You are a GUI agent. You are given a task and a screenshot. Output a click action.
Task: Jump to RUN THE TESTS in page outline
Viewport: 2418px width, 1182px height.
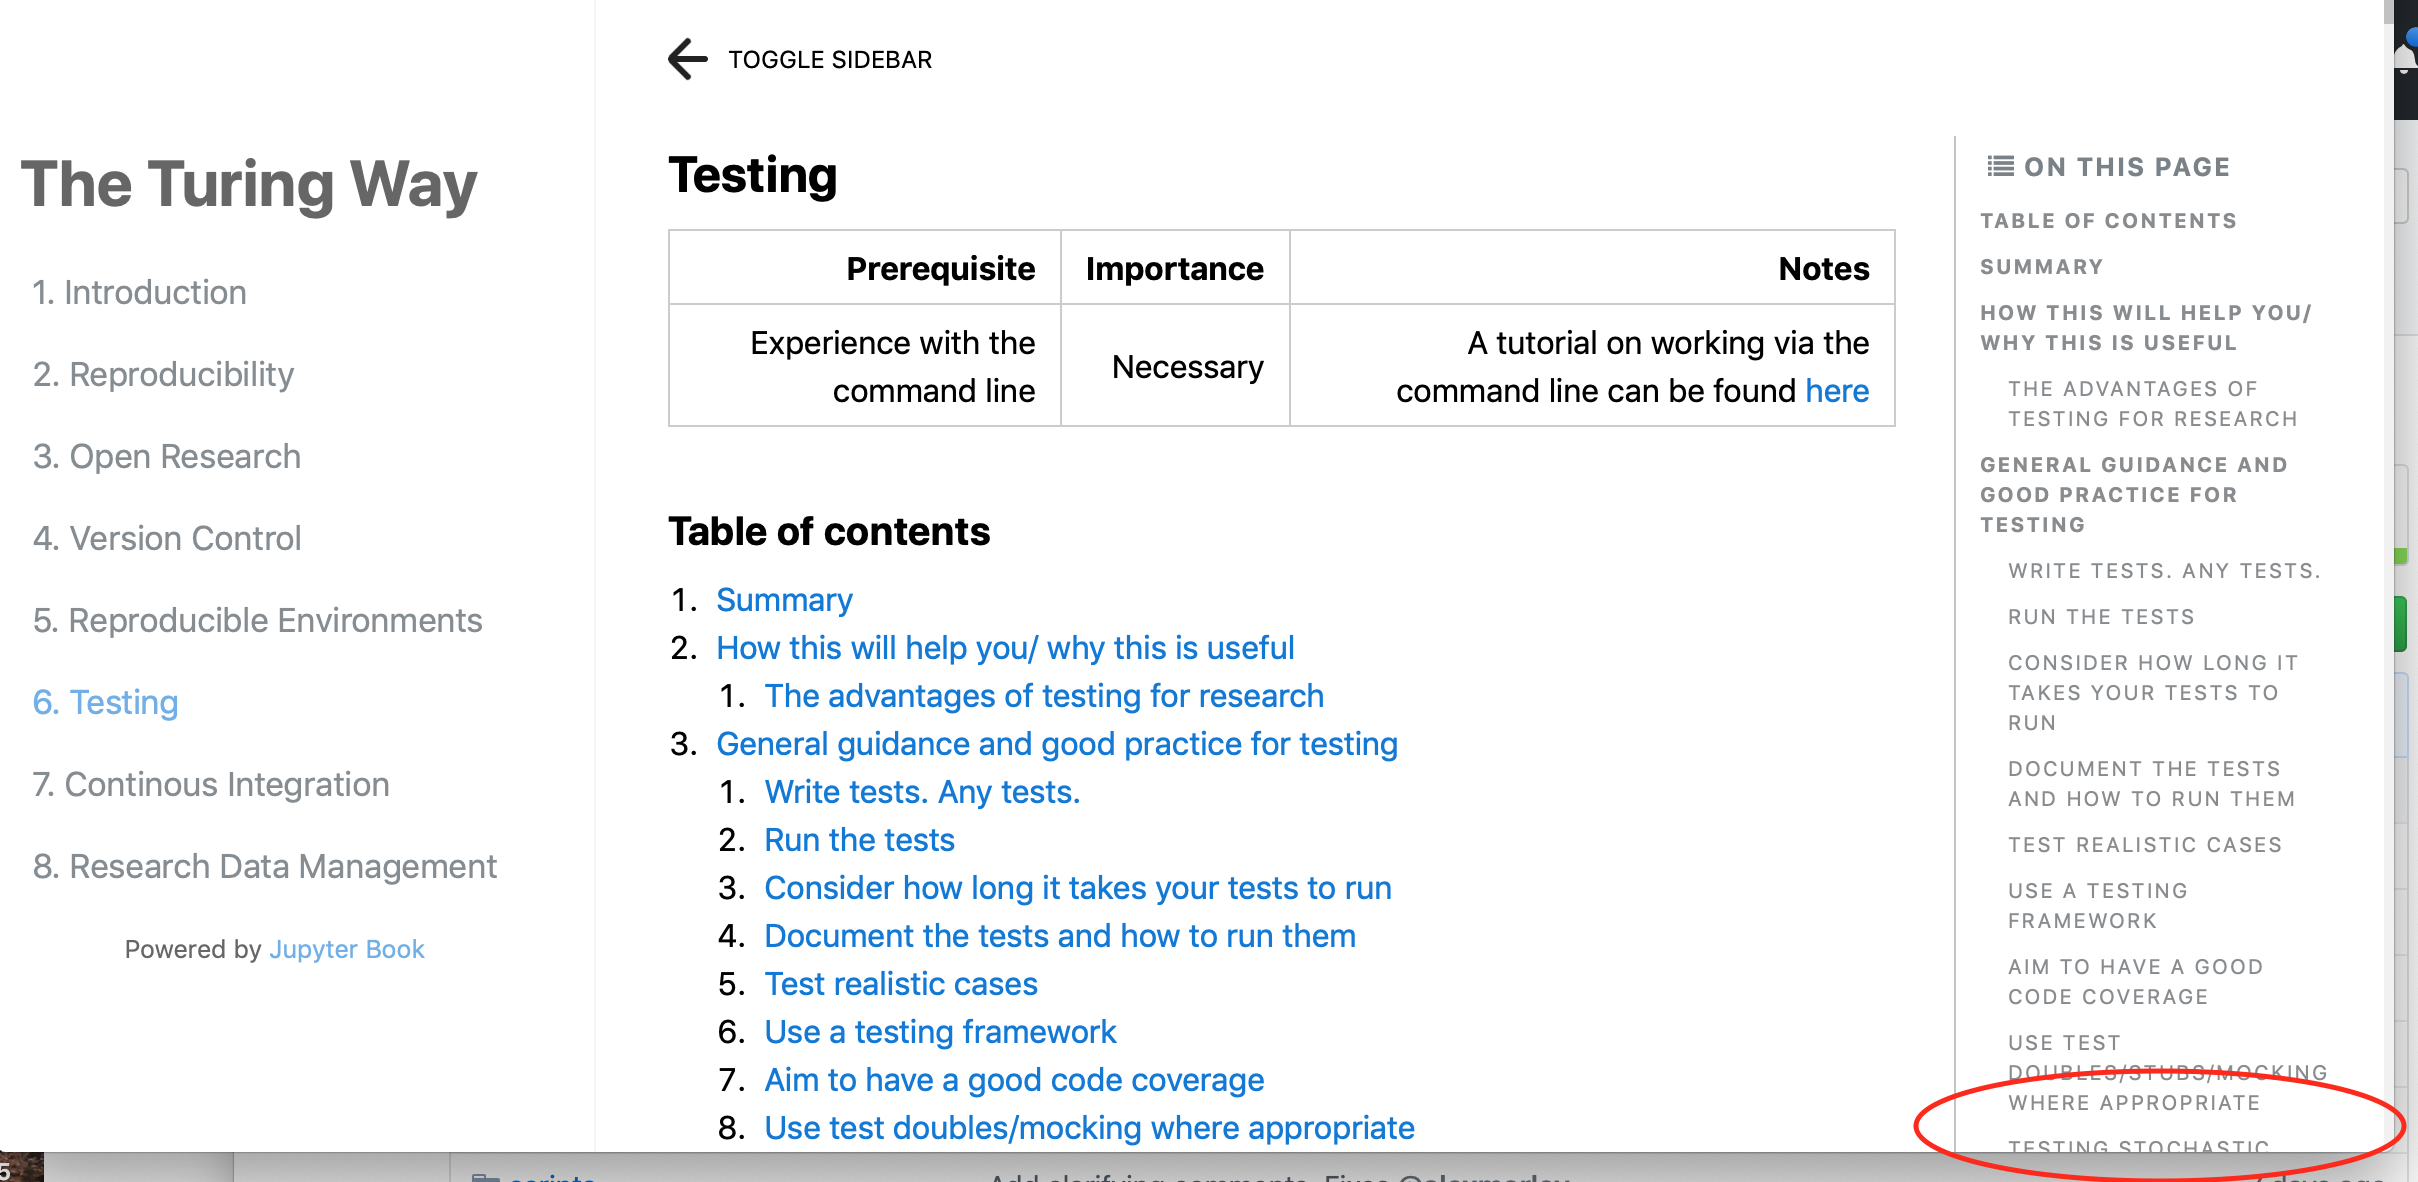[x=2100, y=616]
